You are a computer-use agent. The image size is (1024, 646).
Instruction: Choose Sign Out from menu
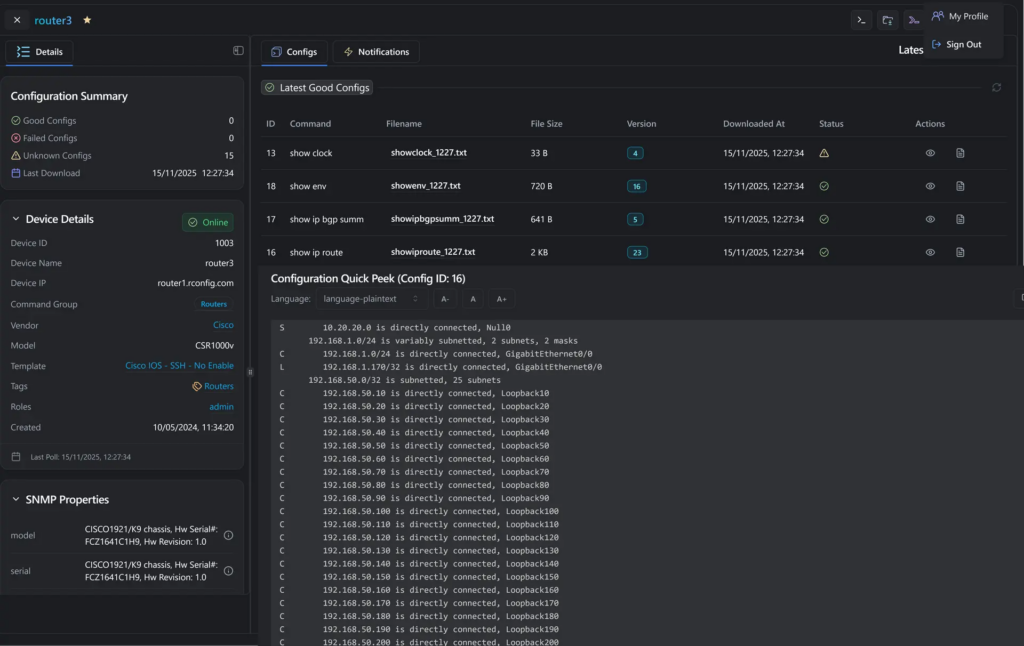957,44
